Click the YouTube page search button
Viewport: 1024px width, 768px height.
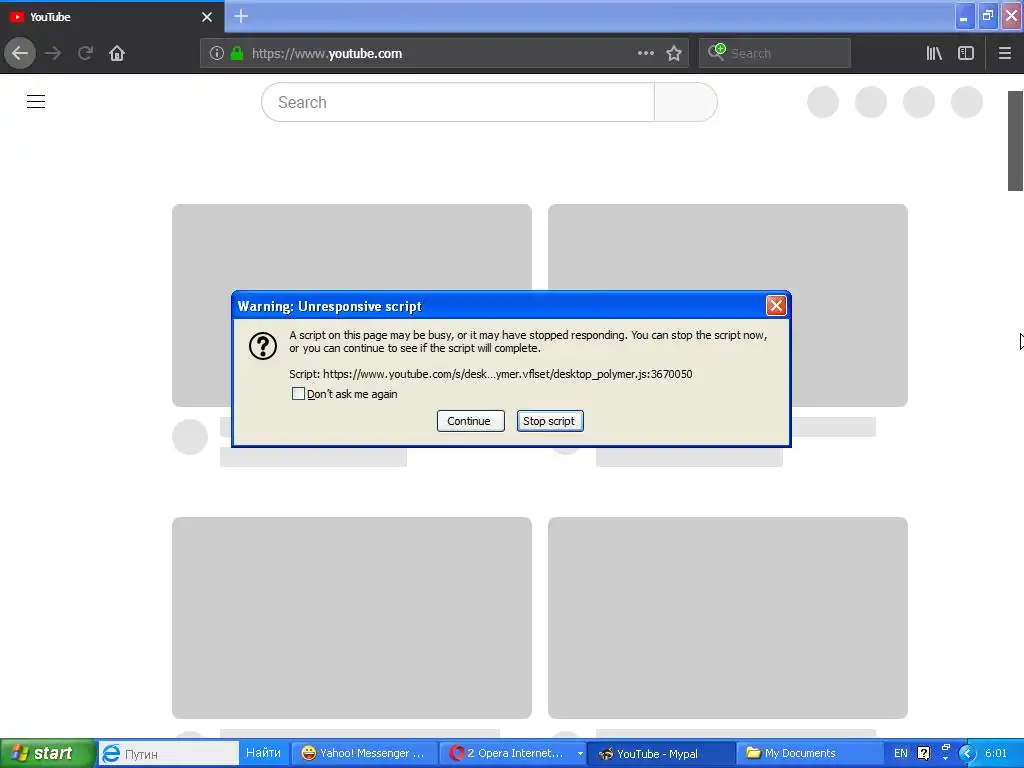[x=686, y=102]
